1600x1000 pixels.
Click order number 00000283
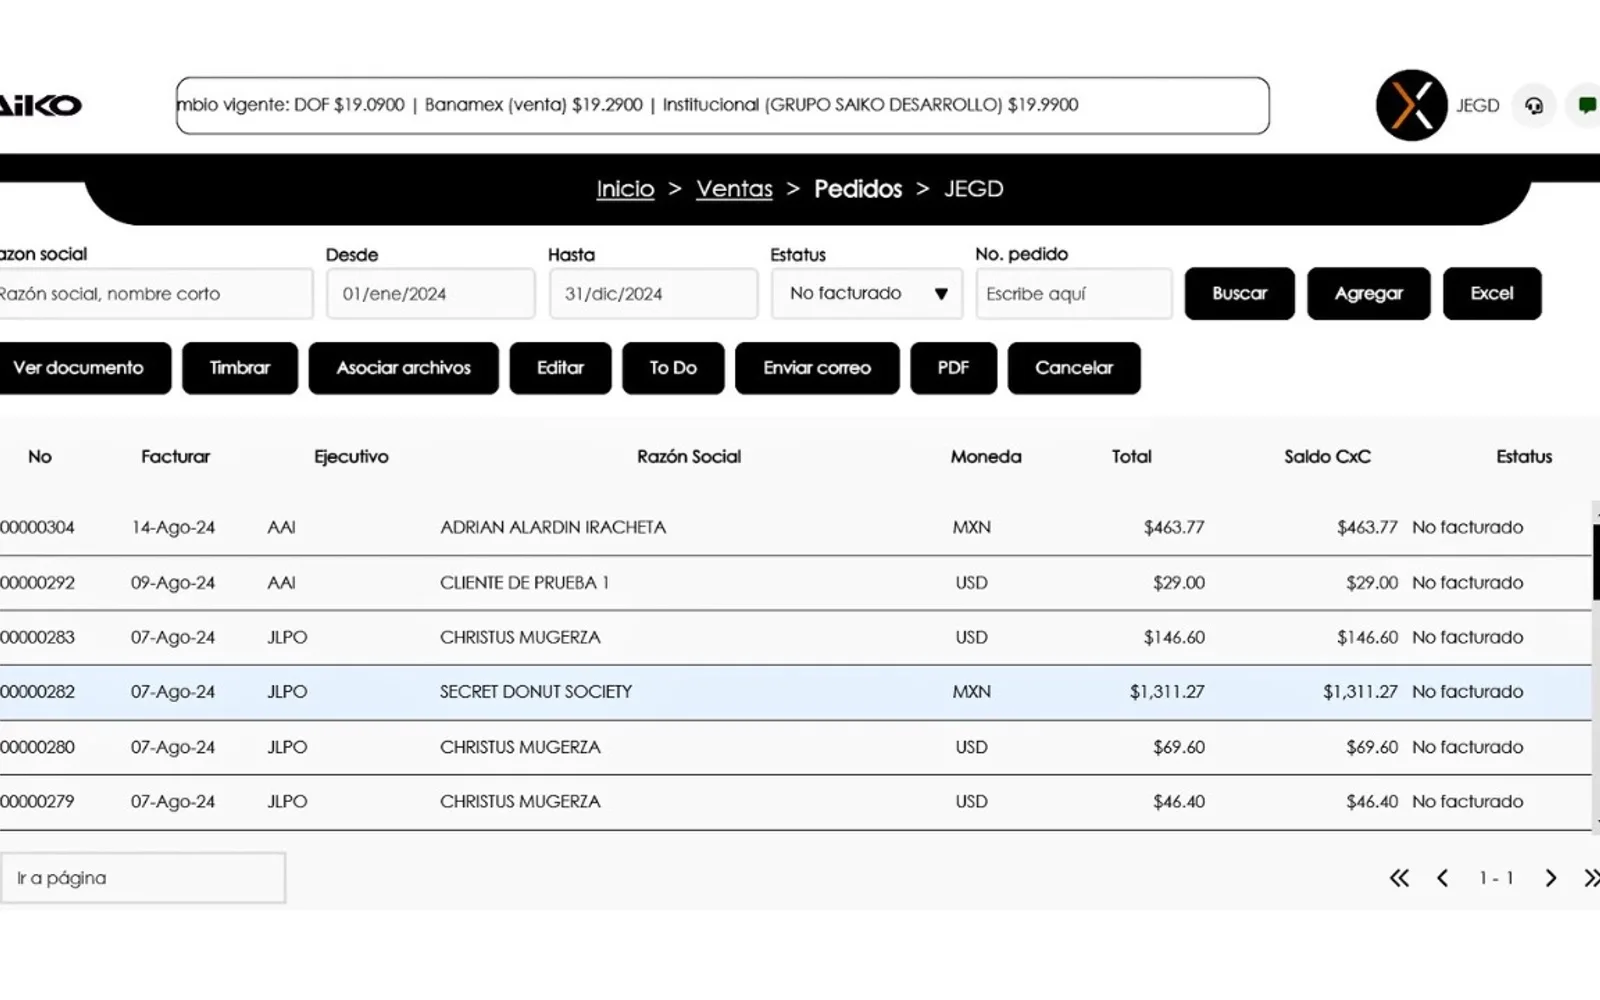click(x=37, y=637)
